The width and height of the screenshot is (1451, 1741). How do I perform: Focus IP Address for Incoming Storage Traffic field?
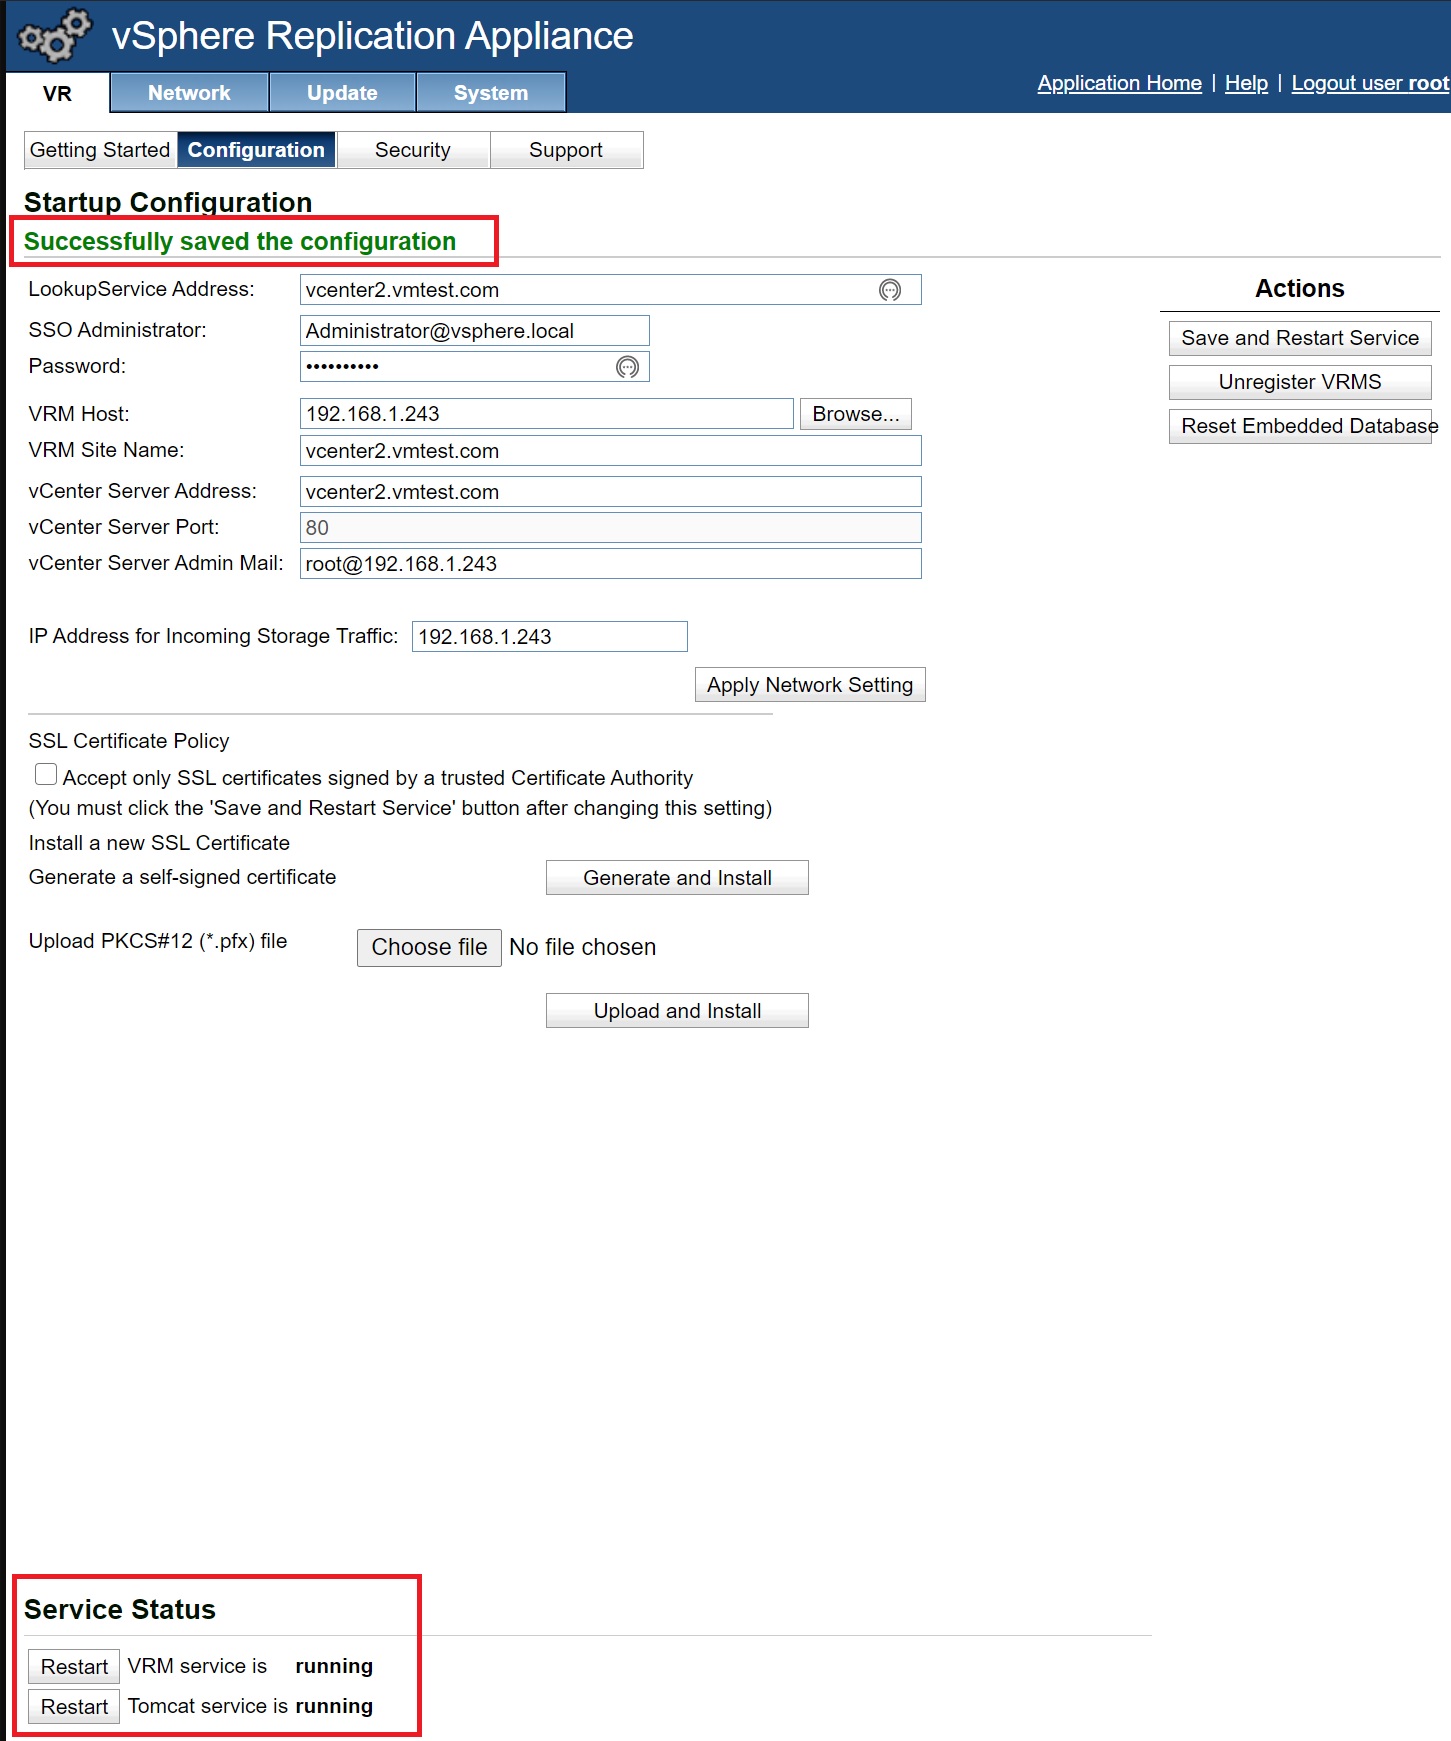point(550,637)
